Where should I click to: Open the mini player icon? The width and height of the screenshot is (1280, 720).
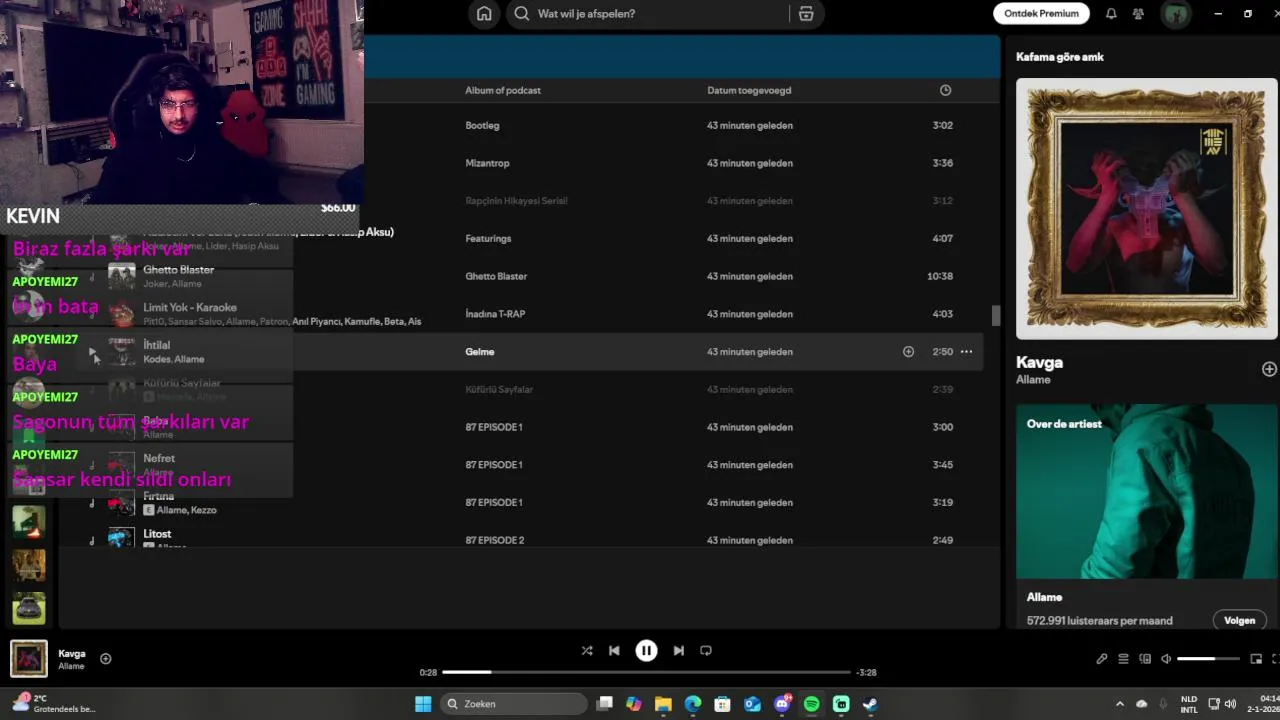click(1256, 659)
